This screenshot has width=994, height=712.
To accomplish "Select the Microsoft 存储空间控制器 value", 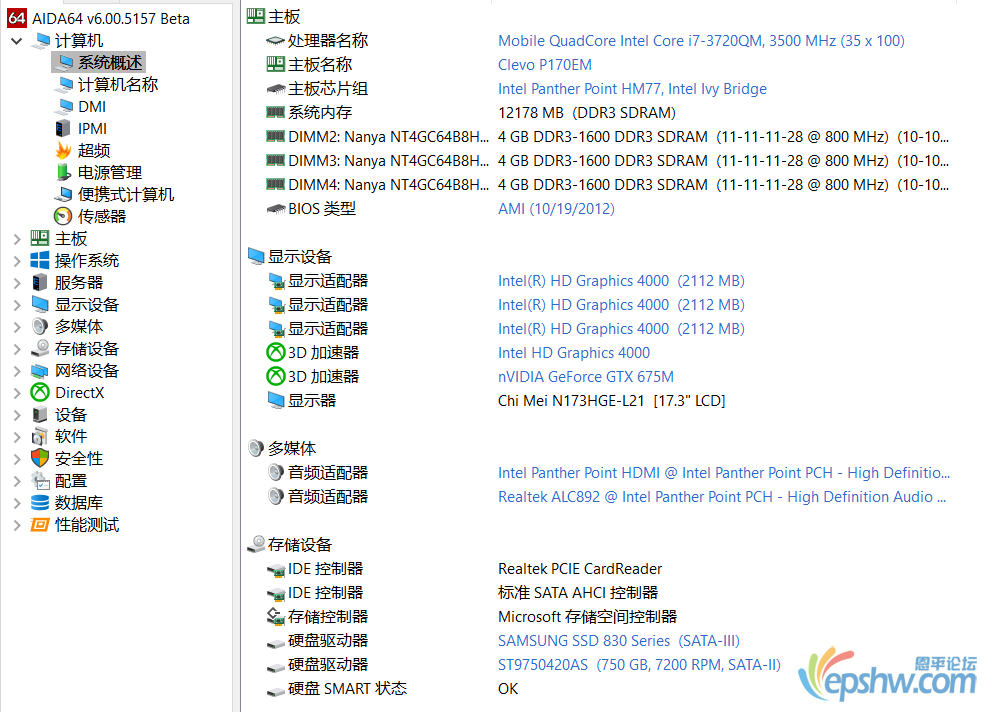I will click(x=588, y=617).
